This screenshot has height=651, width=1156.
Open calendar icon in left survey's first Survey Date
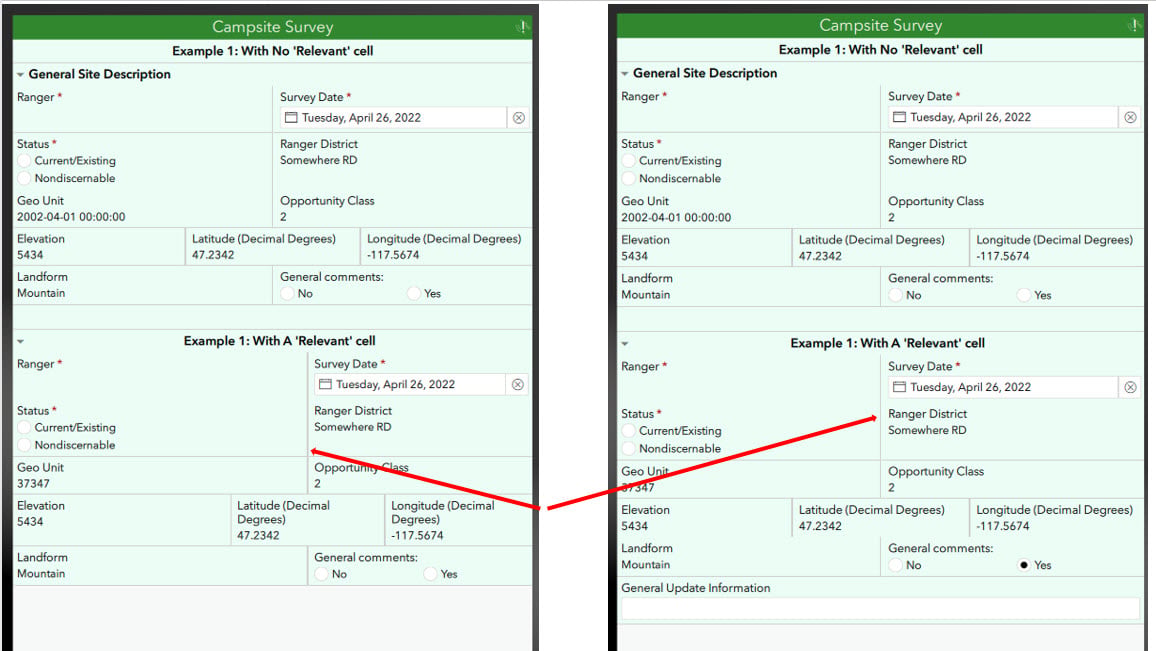click(291, 118)
